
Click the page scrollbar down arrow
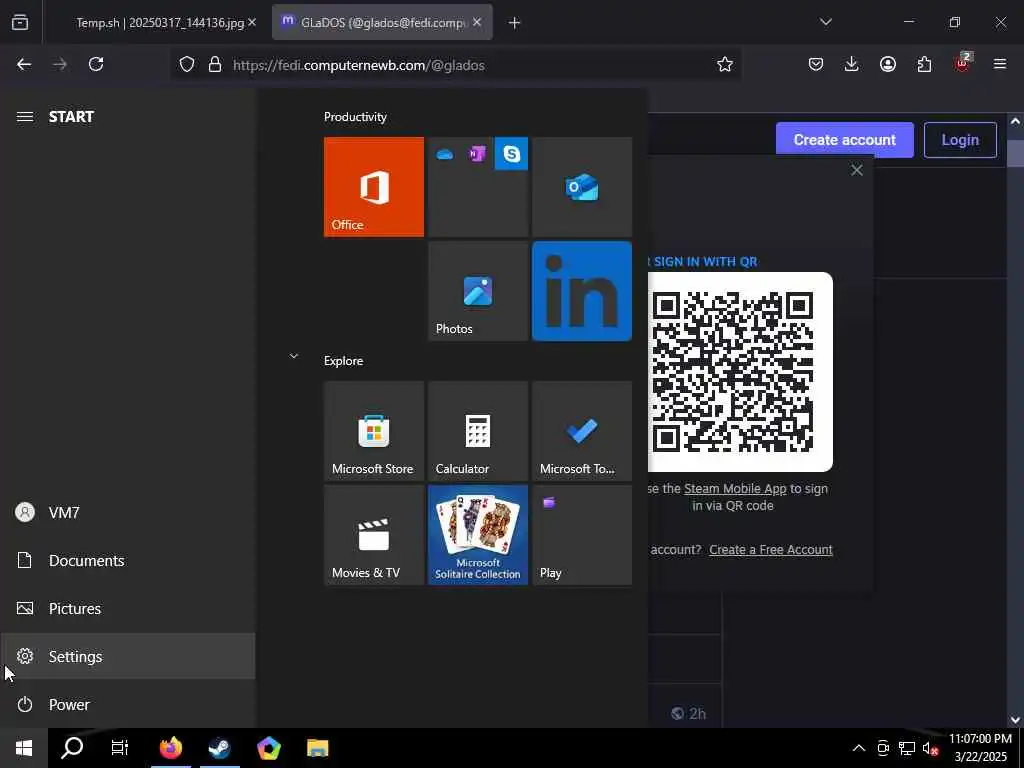pos(1016,720)
